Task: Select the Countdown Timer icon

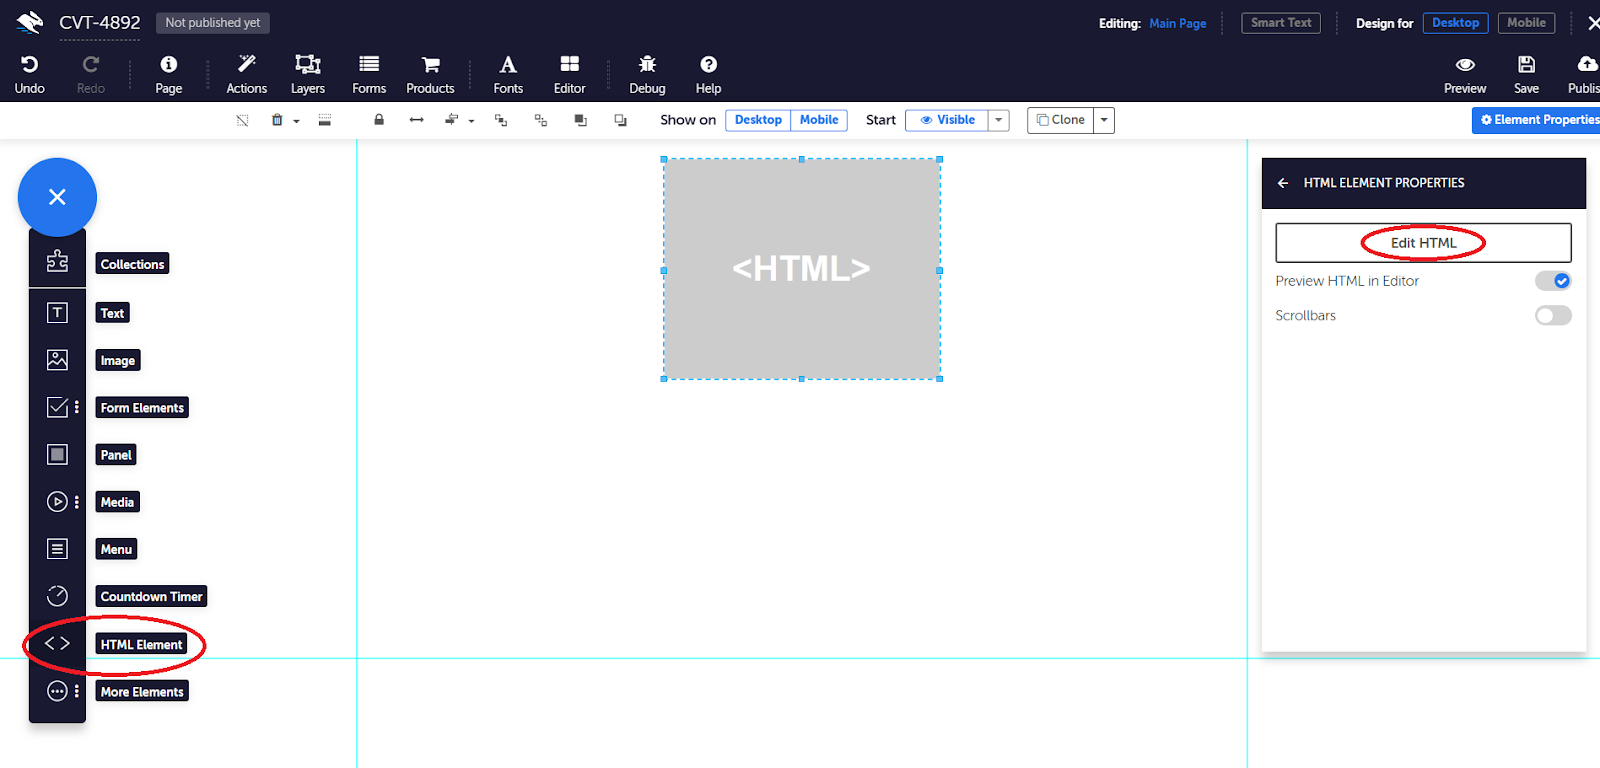Action: point(57,596)
